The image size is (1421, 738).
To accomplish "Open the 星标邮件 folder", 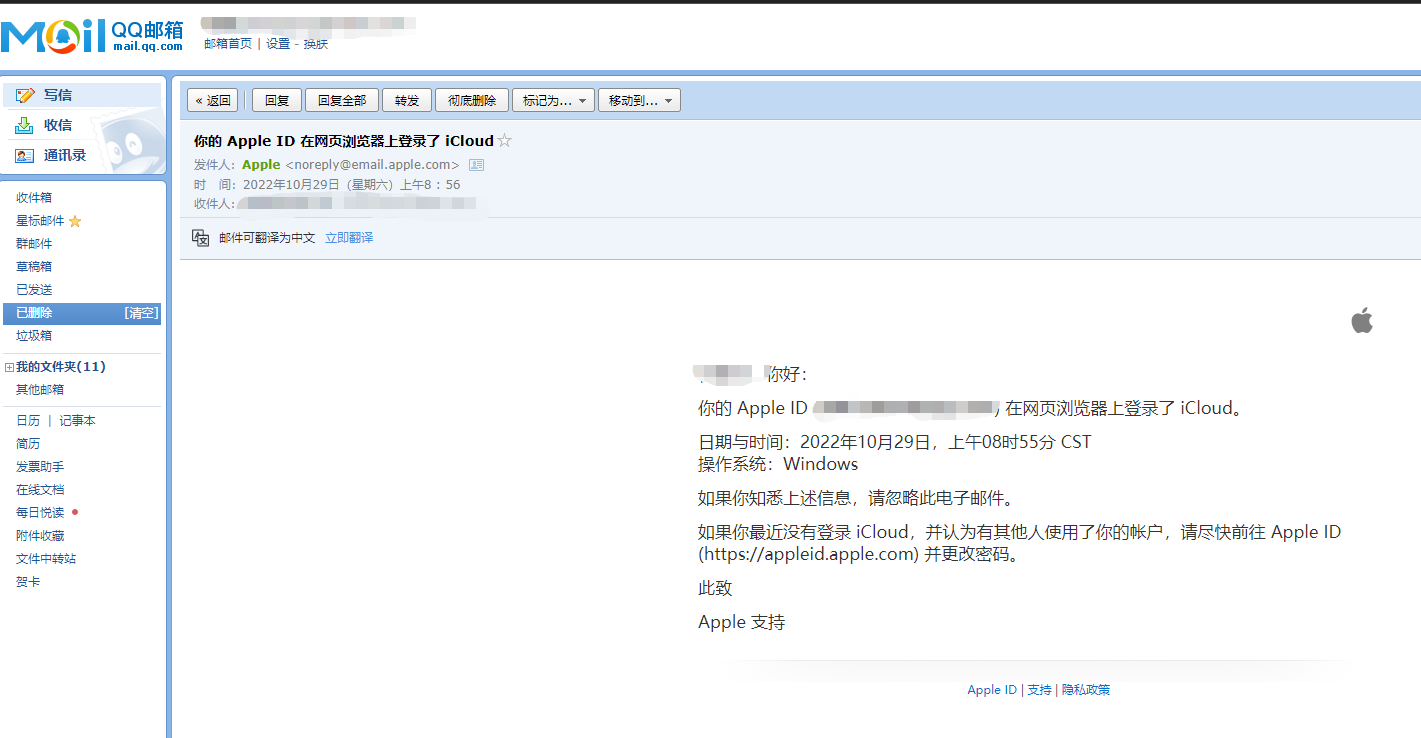I will click(40, 221).
